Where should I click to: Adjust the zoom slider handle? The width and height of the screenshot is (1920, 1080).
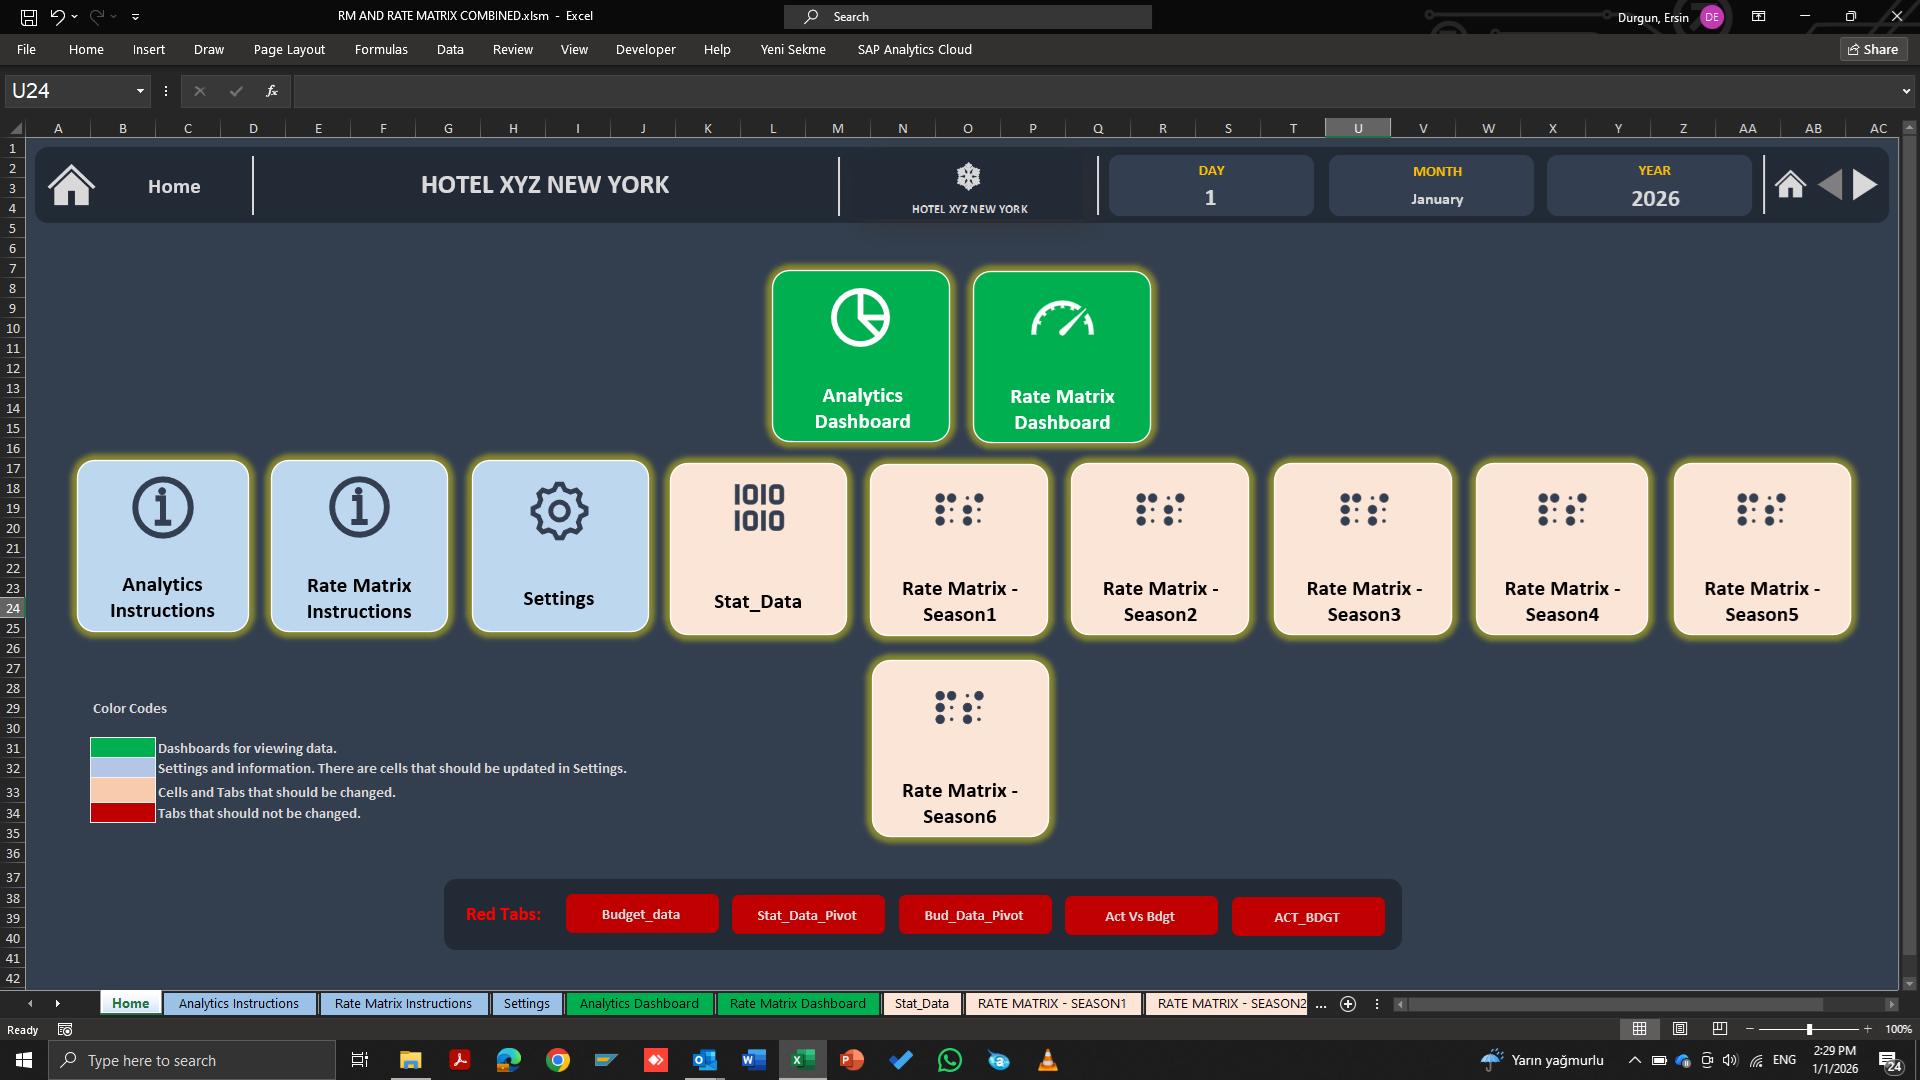[x=1809, y=1029]
